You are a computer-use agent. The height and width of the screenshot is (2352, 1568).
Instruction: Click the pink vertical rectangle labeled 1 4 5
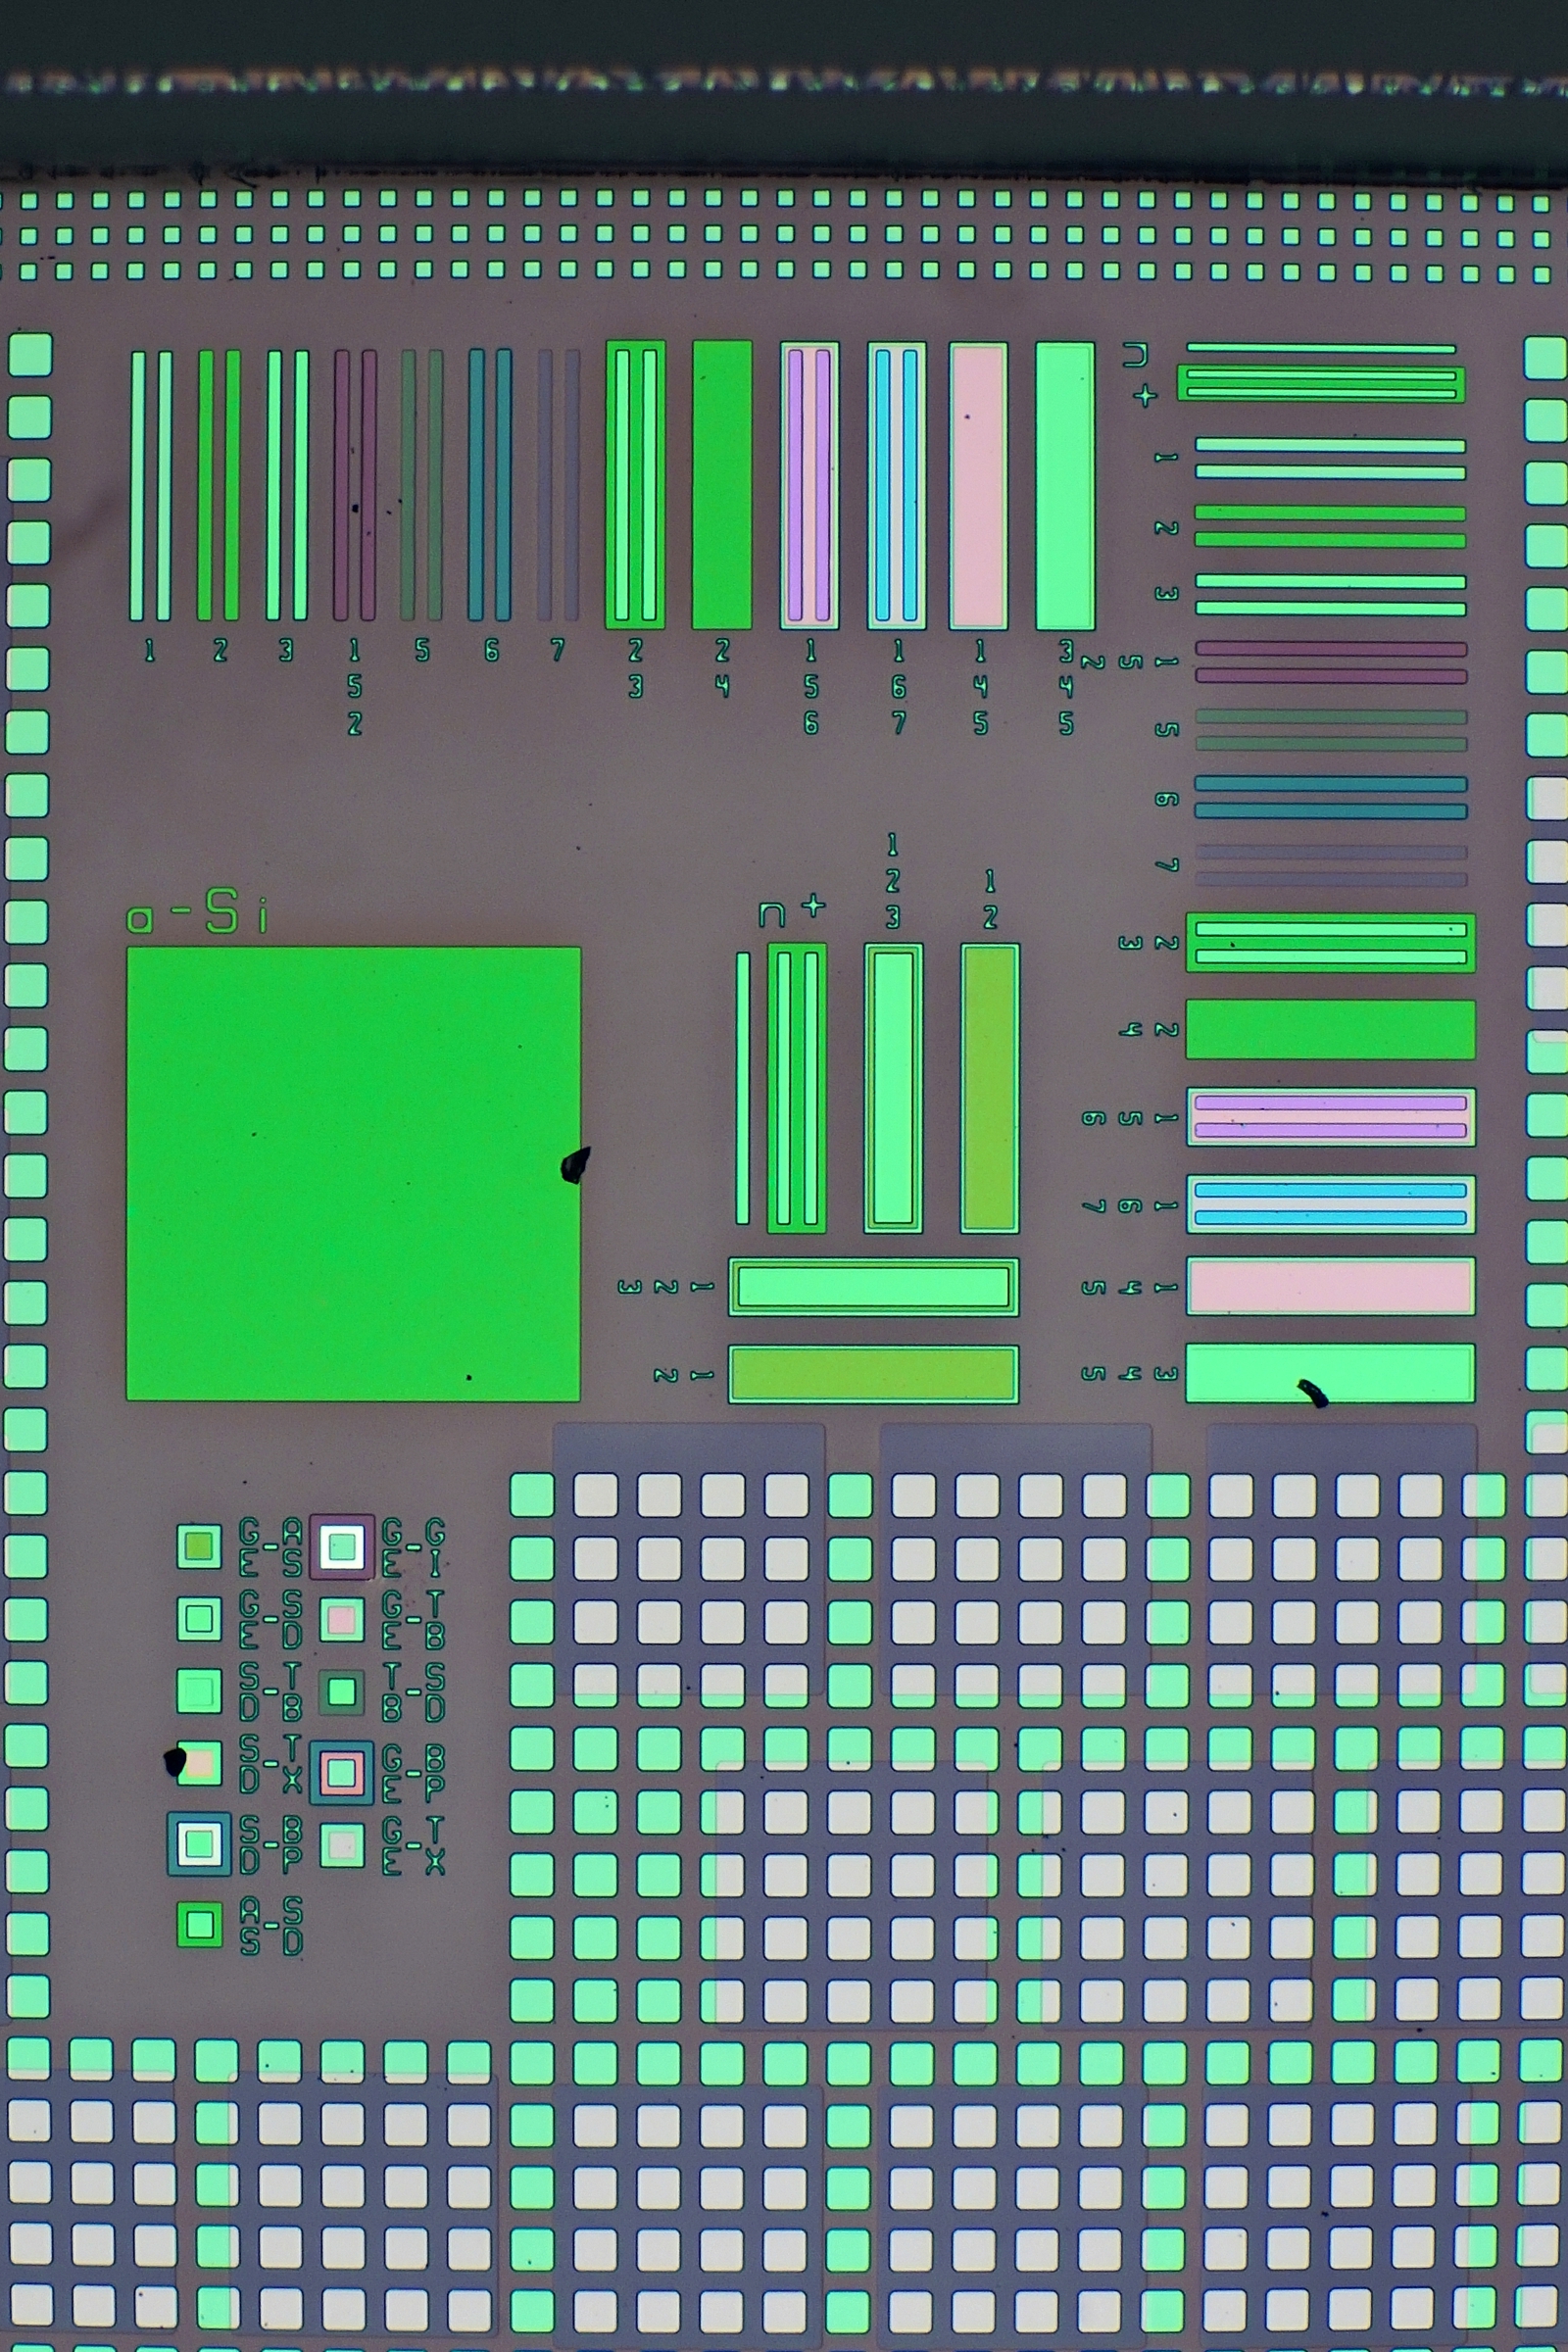(978, 486)
